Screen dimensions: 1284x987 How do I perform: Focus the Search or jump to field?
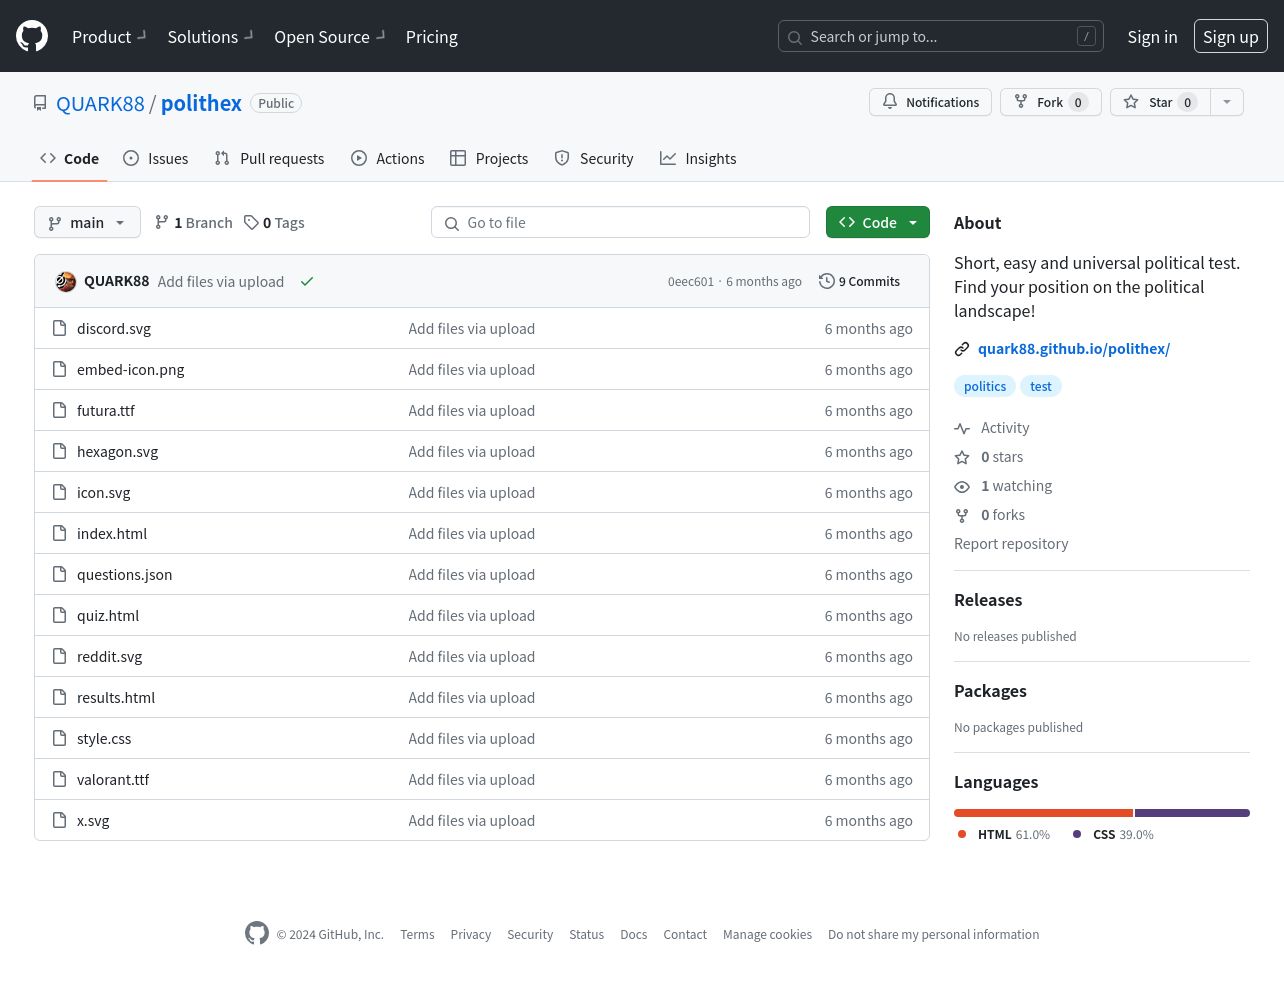pos(940,36)
